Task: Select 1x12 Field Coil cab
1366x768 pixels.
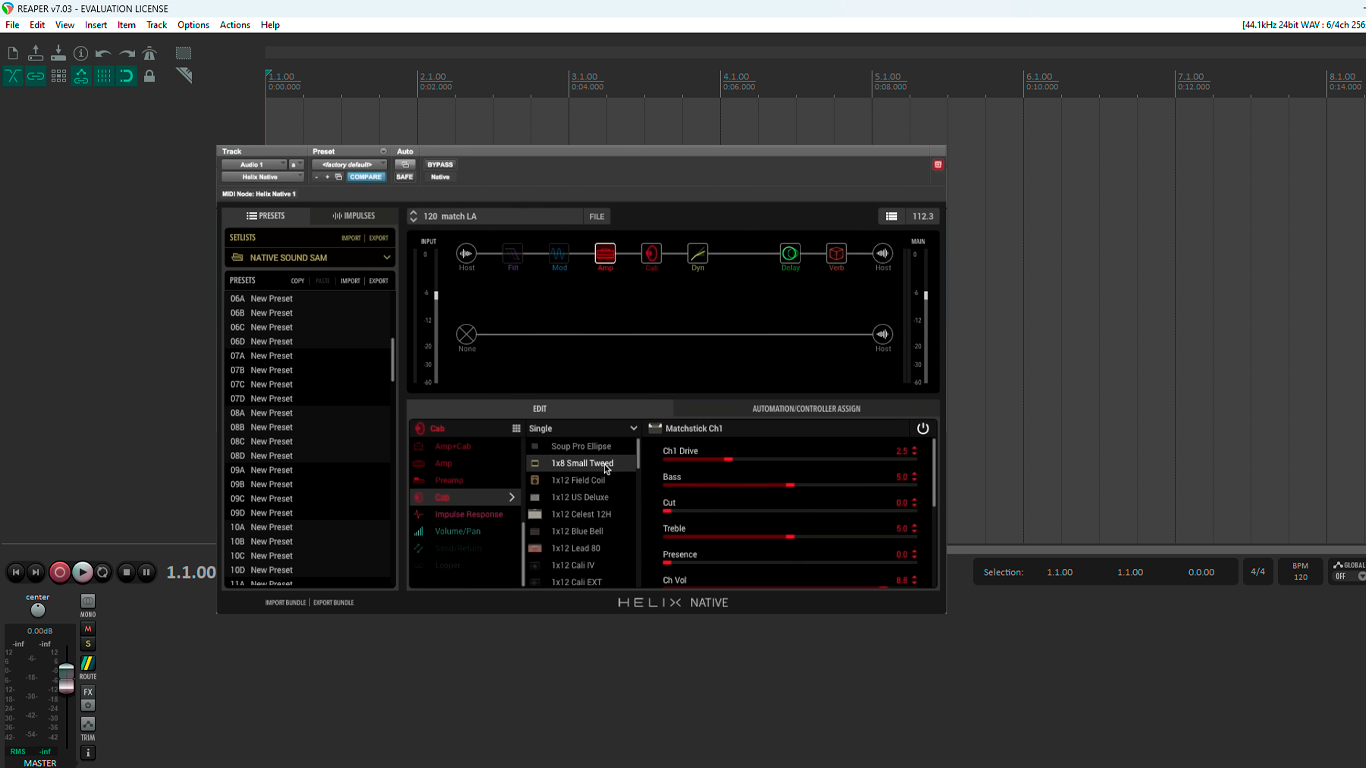Action: pos(581,480)
